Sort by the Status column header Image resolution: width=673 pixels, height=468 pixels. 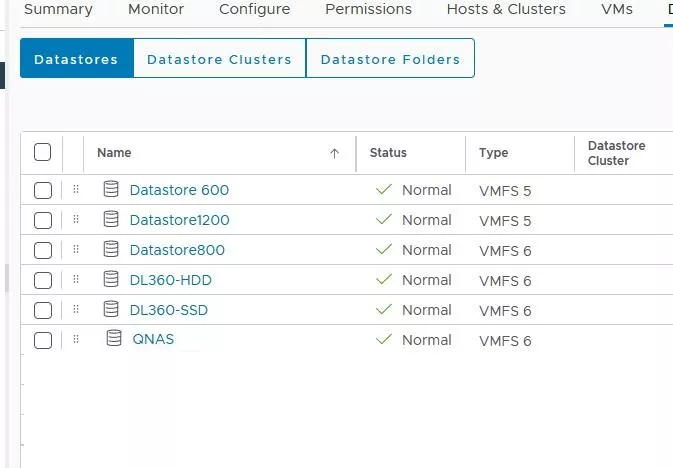(x=388, y=152)
